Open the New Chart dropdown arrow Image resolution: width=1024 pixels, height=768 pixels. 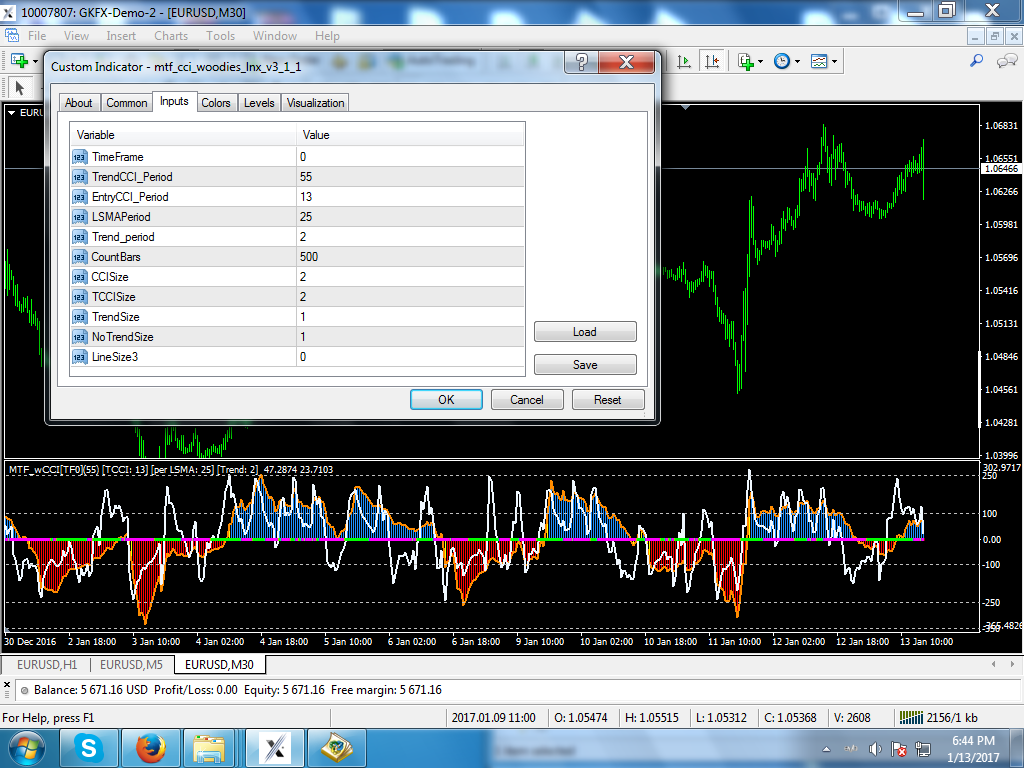(35, 61)
